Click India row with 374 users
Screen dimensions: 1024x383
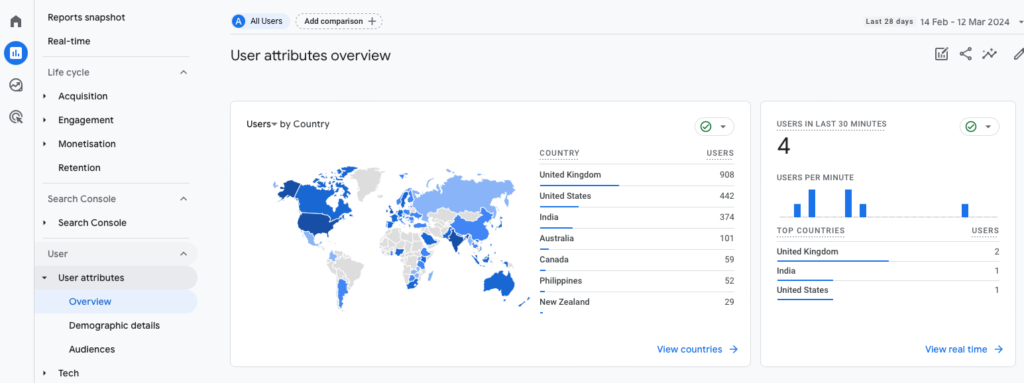pyautogui.click(x=637, y=218)
